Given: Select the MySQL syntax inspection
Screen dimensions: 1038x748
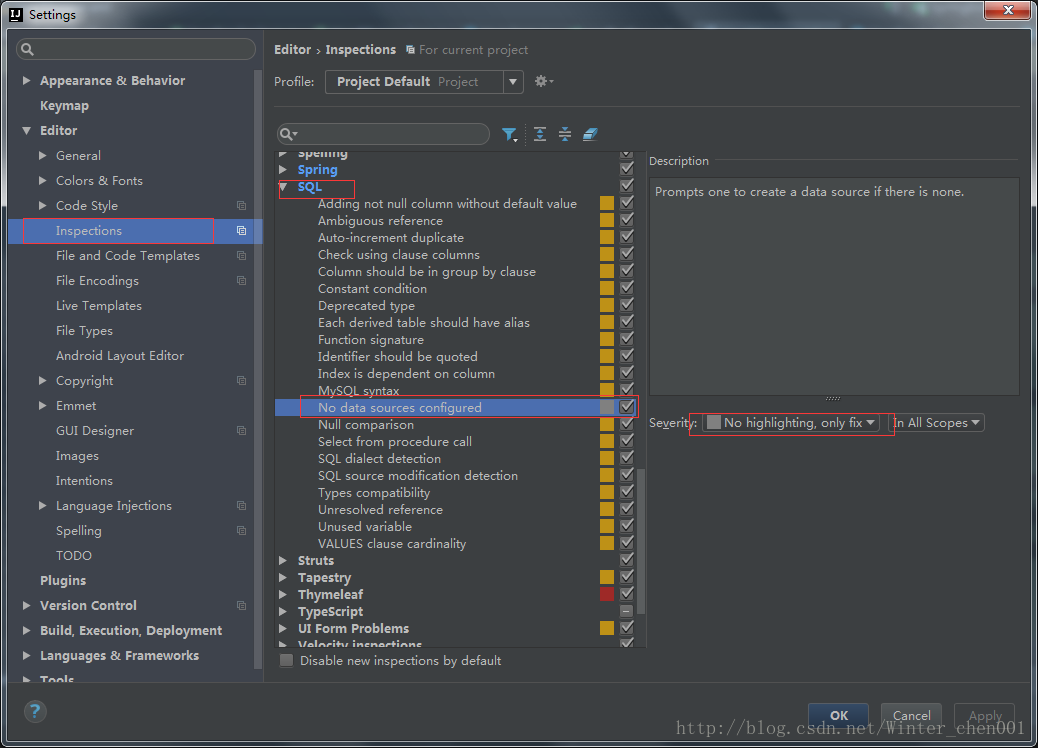Looking at the screenshot, I should click(358, 391).
